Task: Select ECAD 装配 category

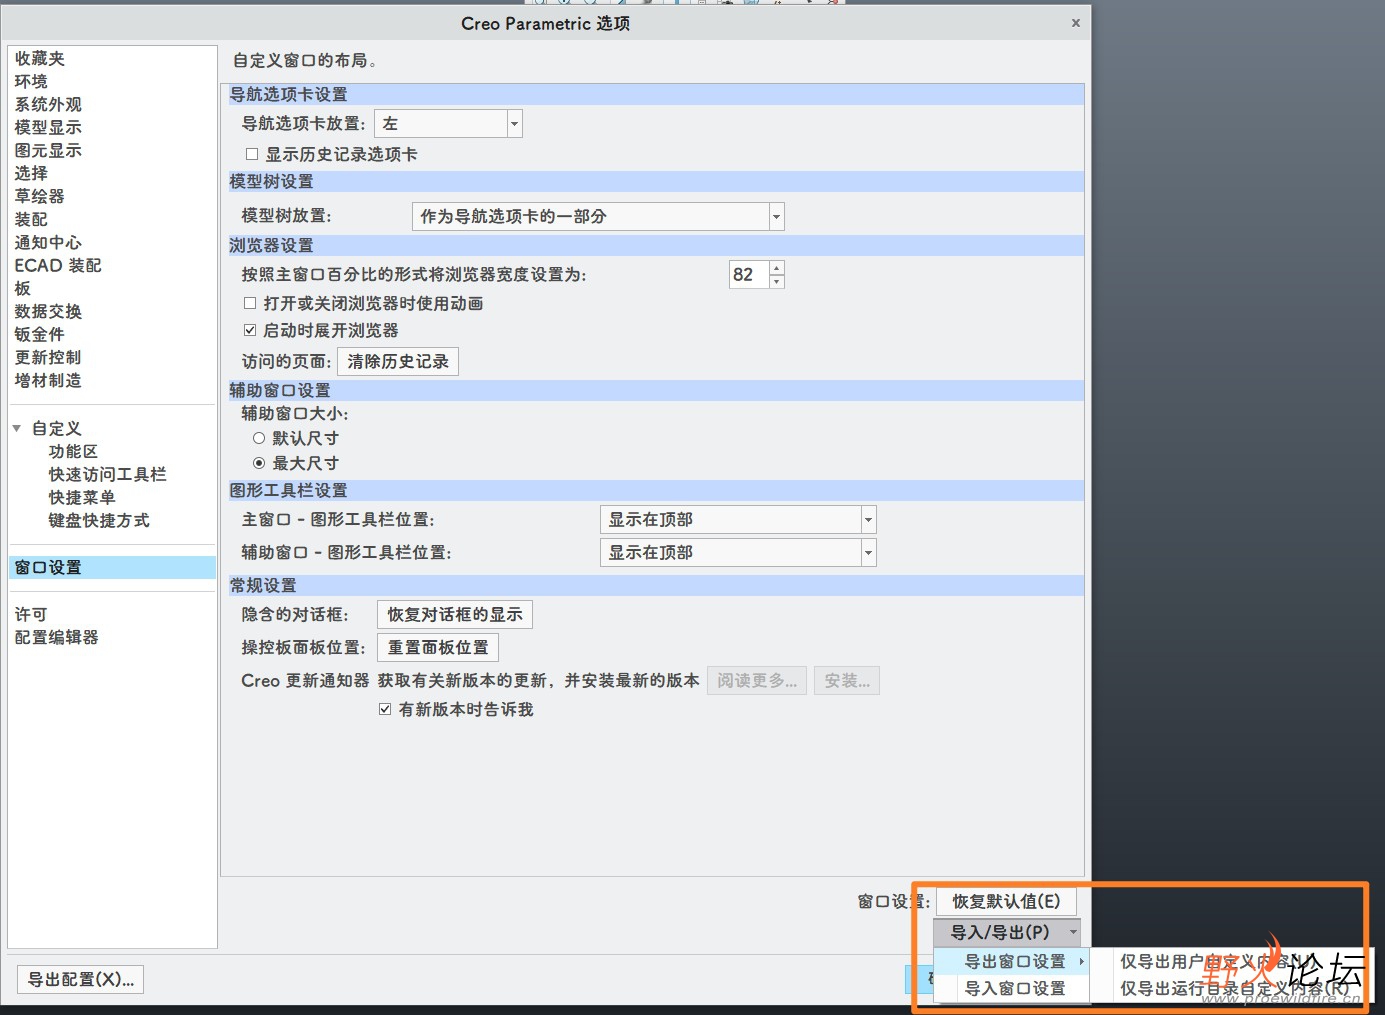Action: (58, 266)
